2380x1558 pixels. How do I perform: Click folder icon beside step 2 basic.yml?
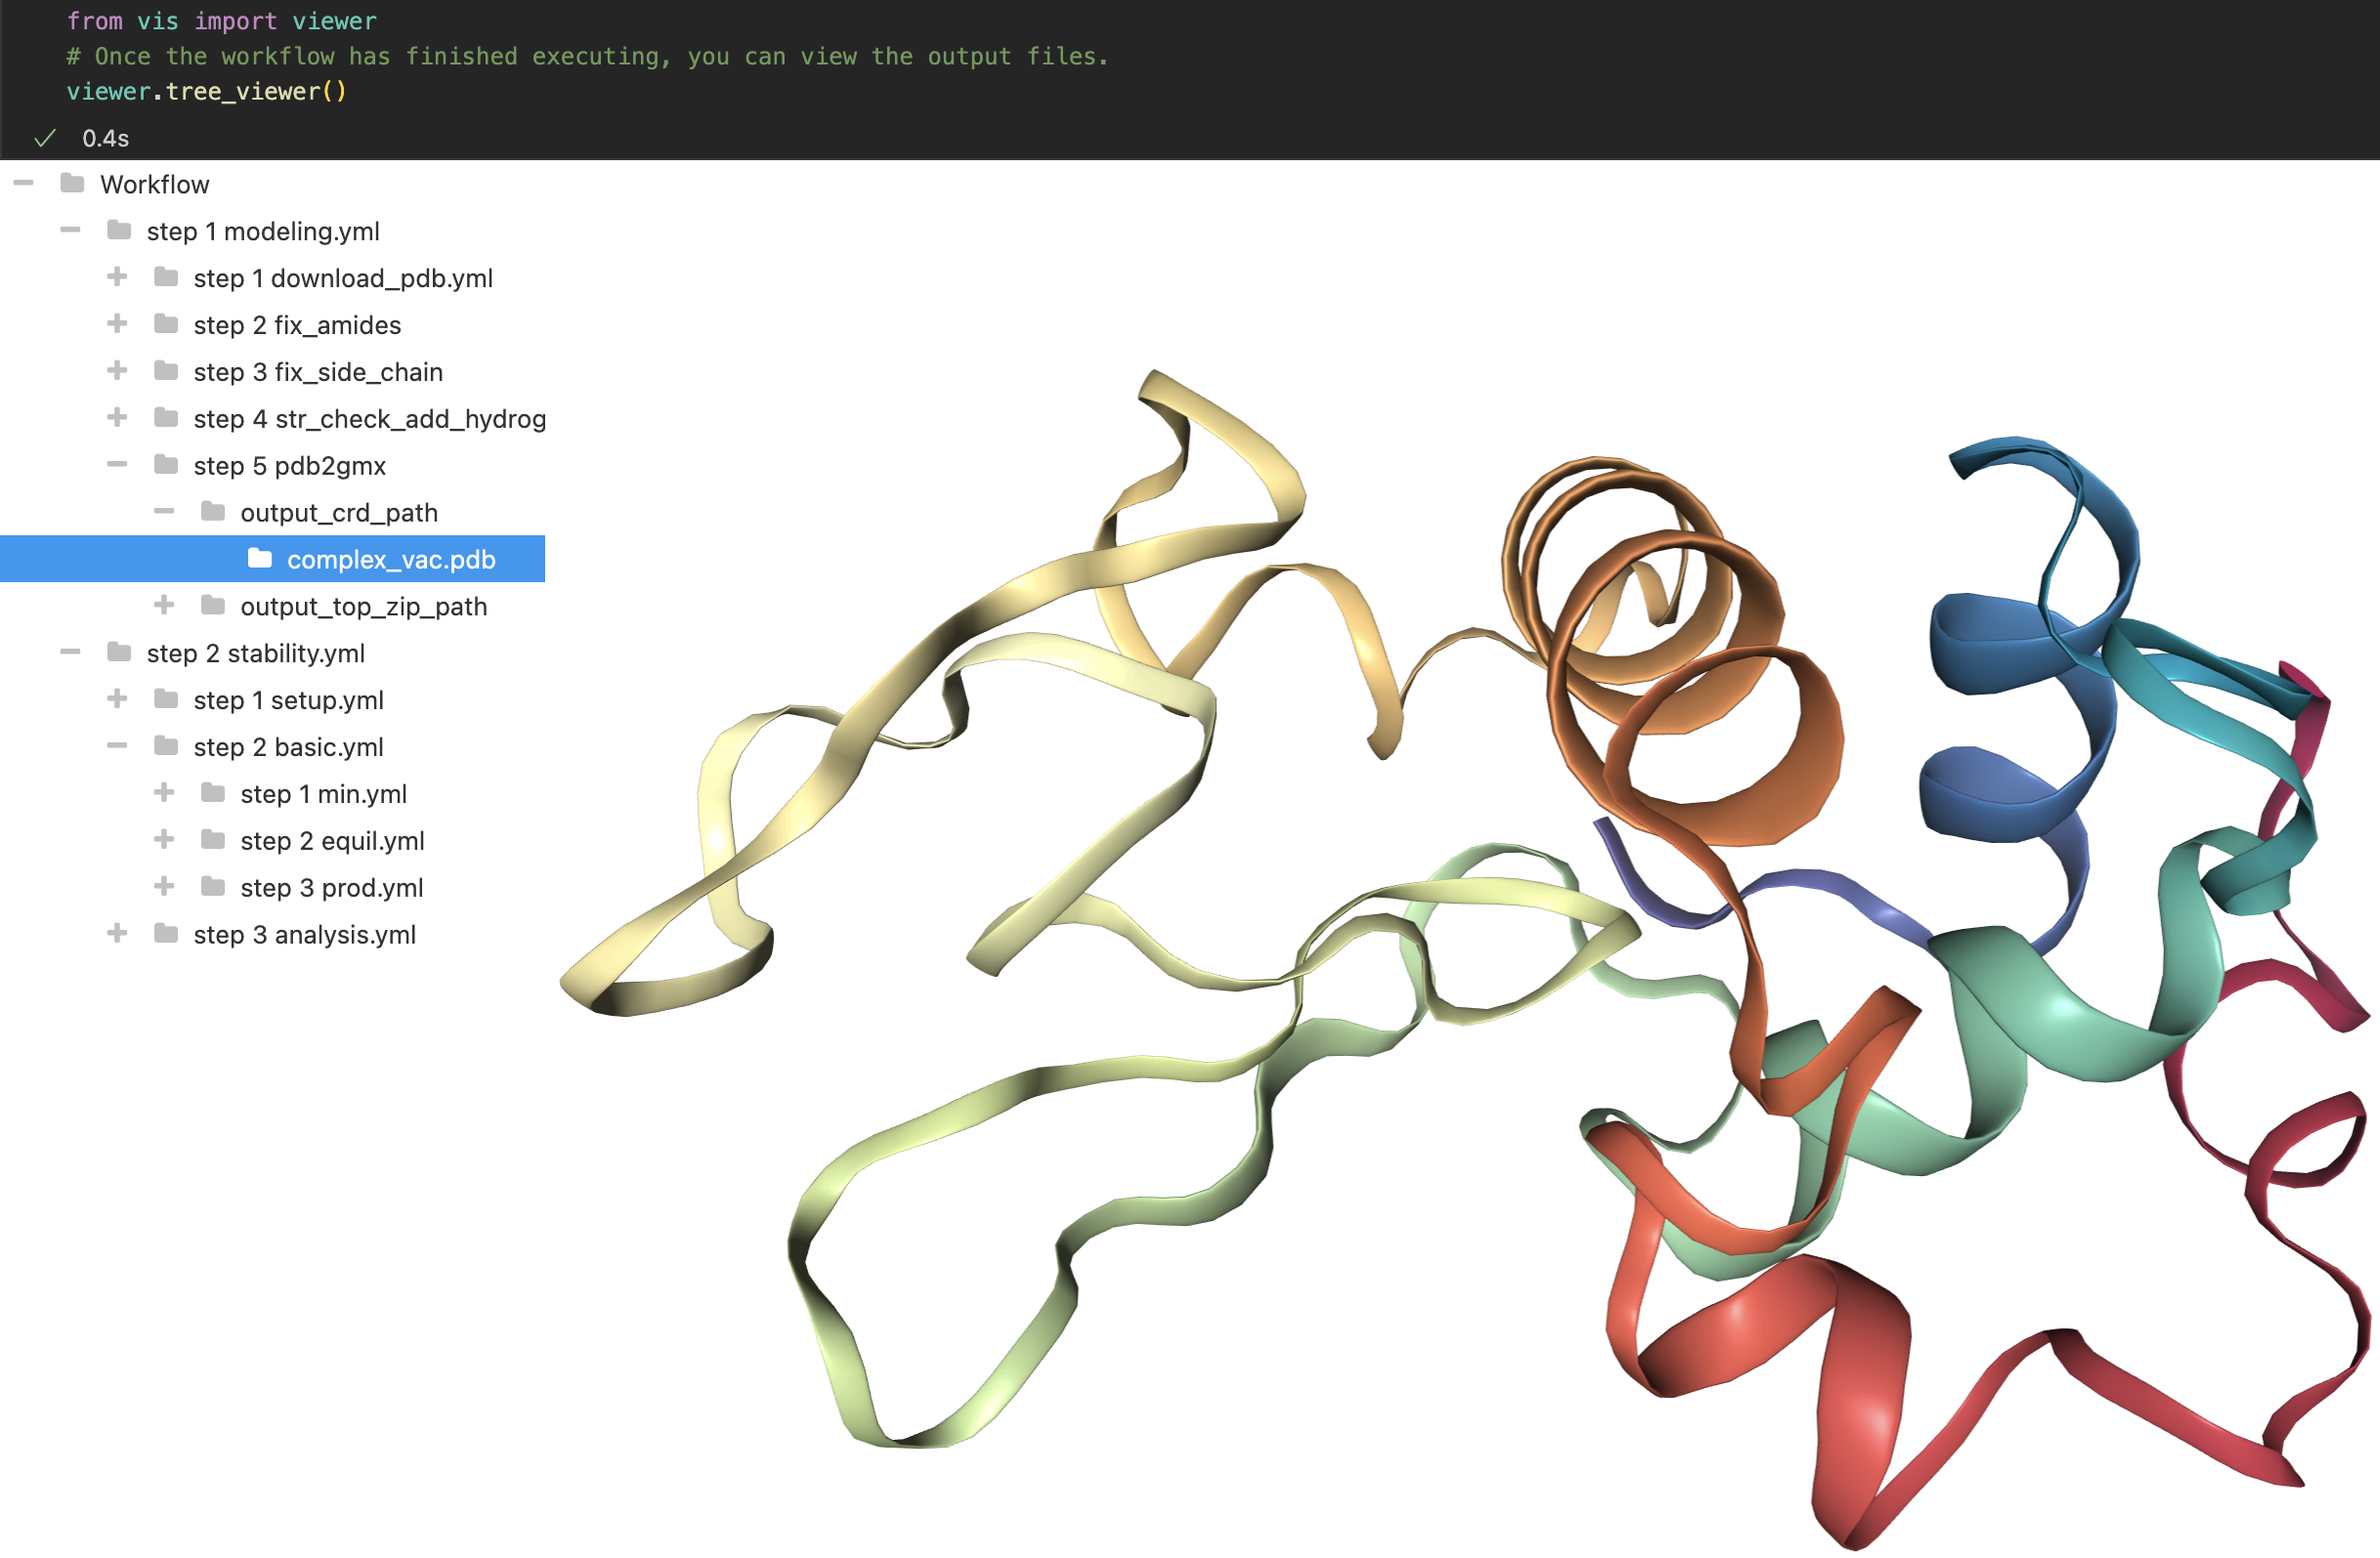click(x=166, y=746)
